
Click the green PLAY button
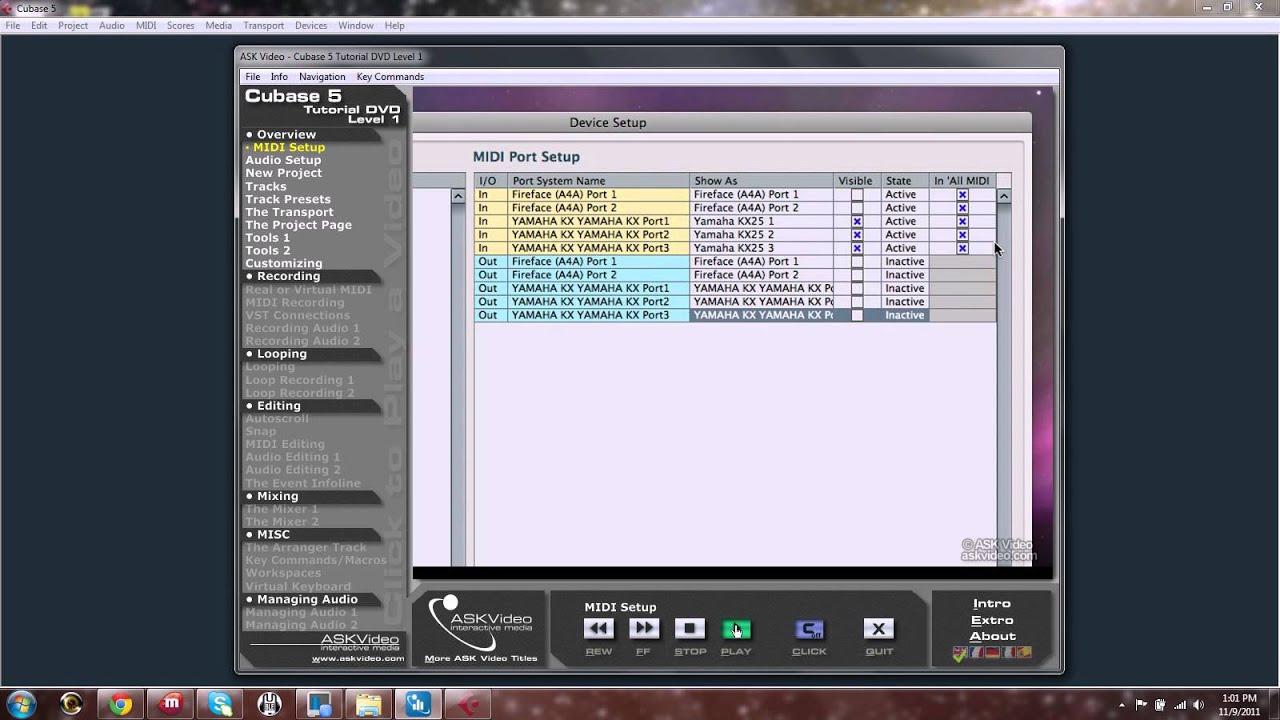click(x=736, y=629)
